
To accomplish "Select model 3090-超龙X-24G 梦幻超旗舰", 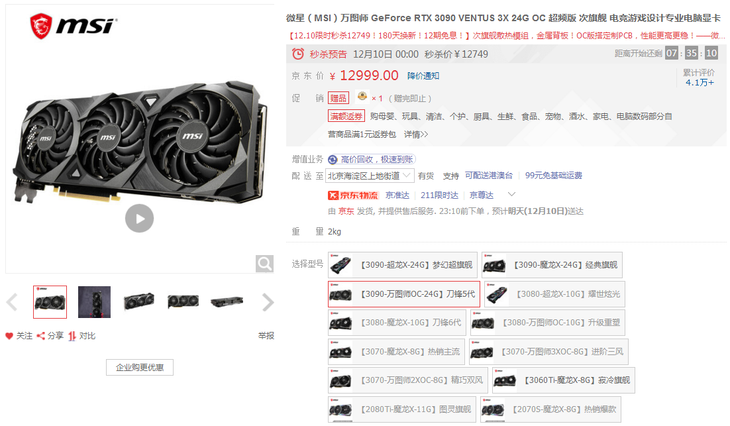I will click(x=403, y=265).
